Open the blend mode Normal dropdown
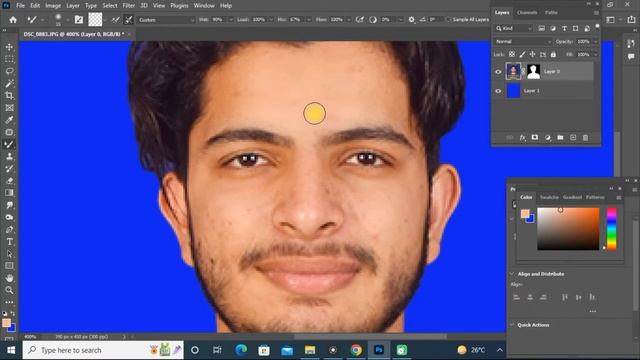 pyautogui.click(x=523, y=42)
